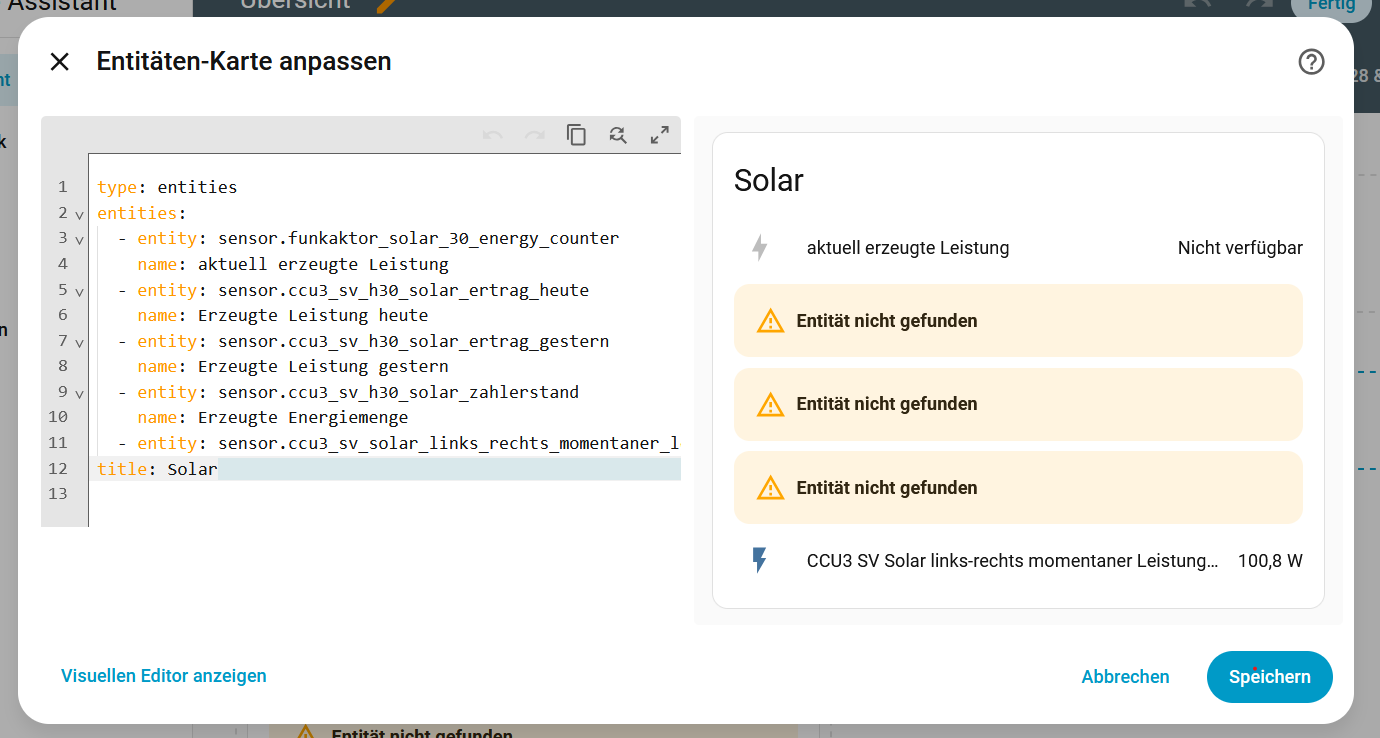Click the grey flash icon for aktuell erzeugte Leistung
The height and width of the screenshot is (738, 1380).
tap(759, 248)
